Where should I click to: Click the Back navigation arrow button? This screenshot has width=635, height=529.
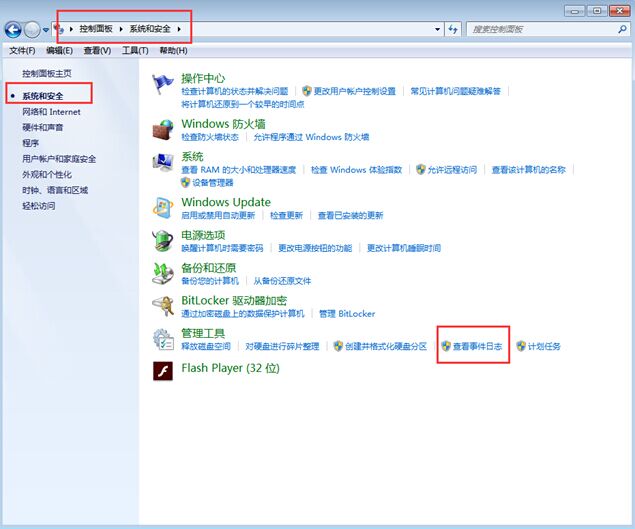coord(13,30)
